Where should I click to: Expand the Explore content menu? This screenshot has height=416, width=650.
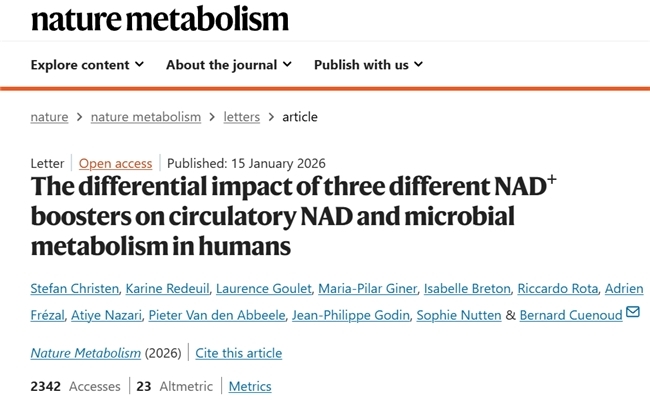pos(87,65)
